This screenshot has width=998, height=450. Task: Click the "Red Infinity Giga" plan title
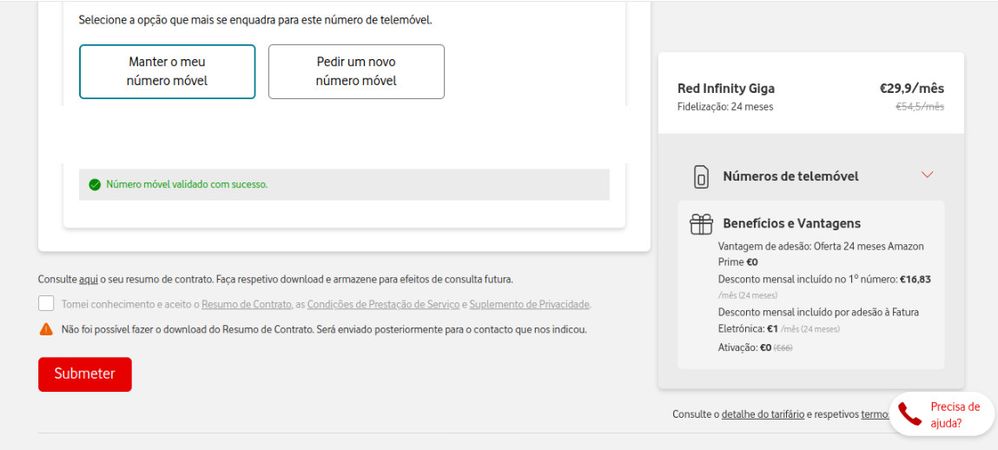[x=726, y=88]
